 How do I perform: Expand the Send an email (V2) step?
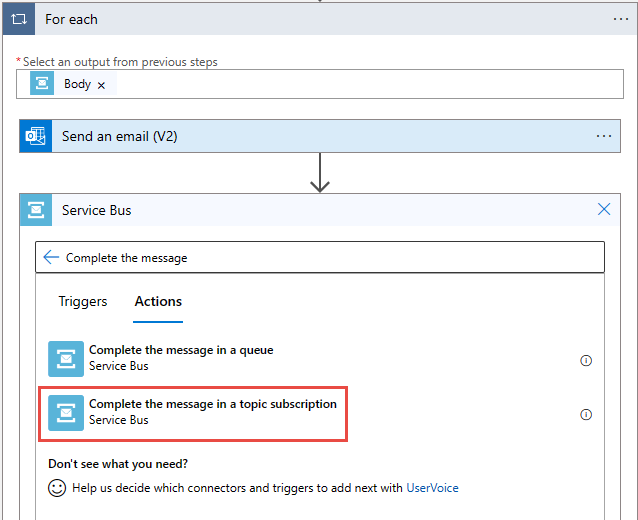click(x=300, y=136)
